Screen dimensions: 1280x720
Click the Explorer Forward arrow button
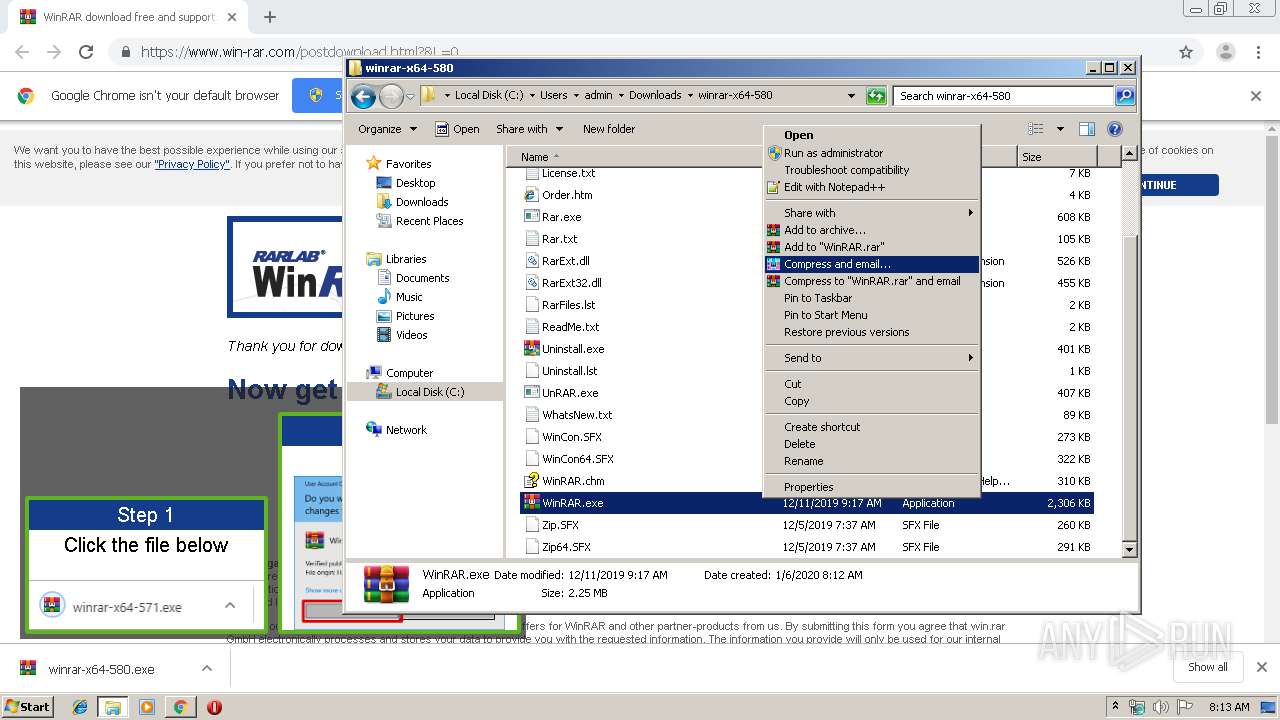tap(391, 96)
